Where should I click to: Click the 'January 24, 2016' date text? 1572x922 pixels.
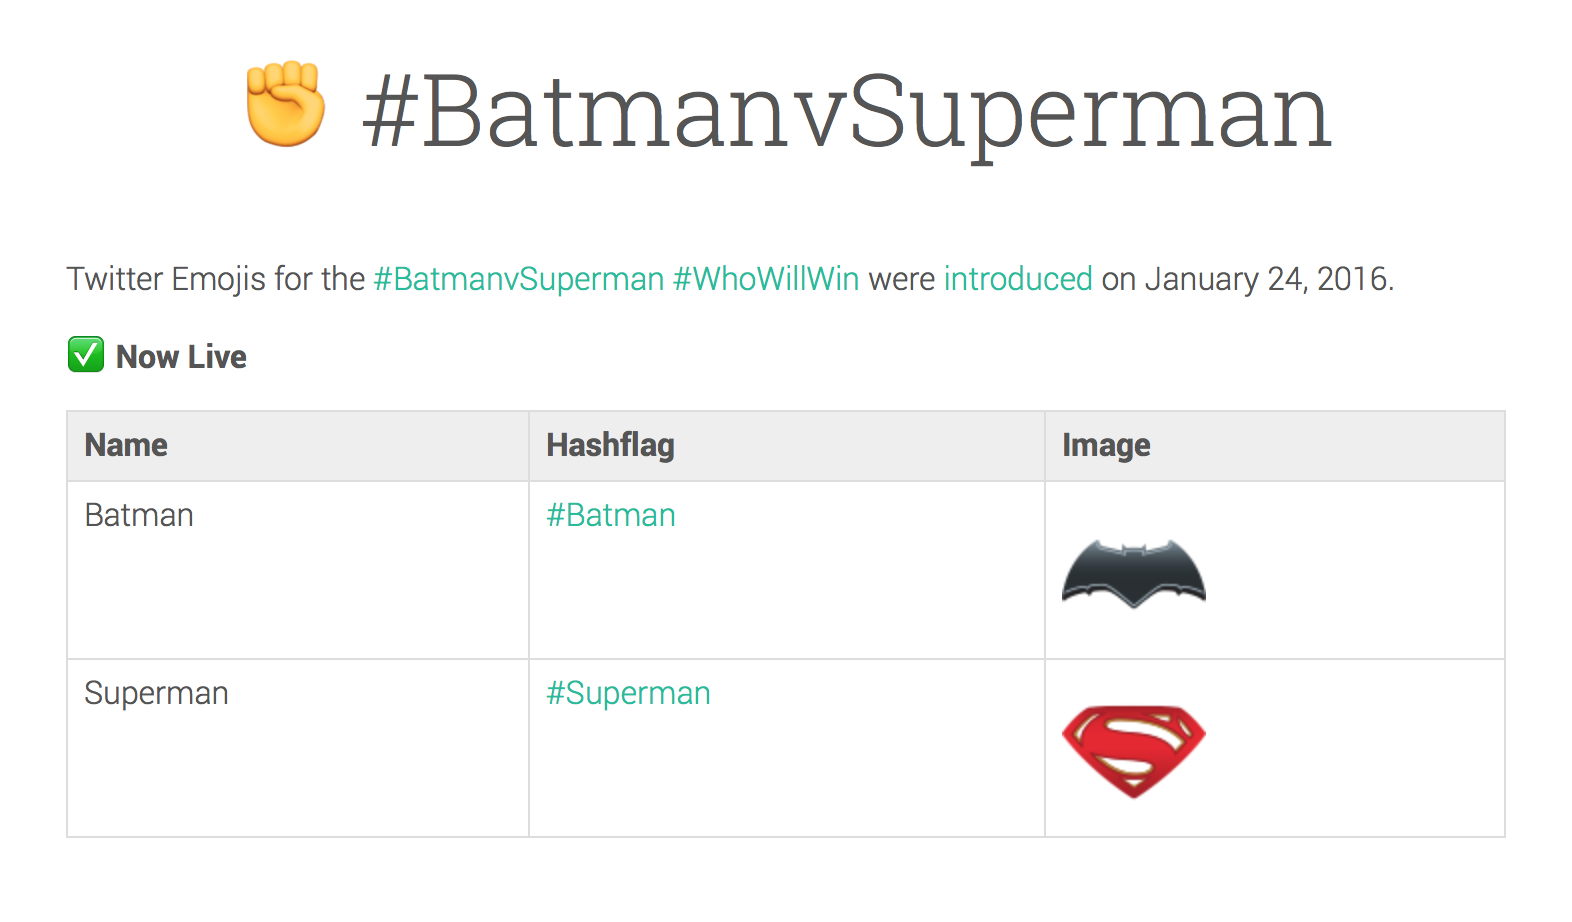(x=1267, y=279)
